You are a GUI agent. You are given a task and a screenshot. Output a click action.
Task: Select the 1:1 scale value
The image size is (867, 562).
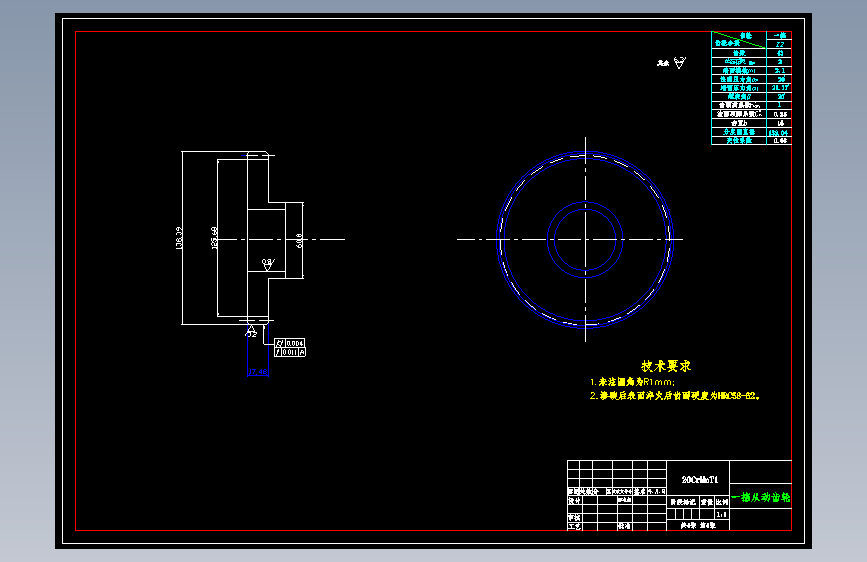[722, 514]
